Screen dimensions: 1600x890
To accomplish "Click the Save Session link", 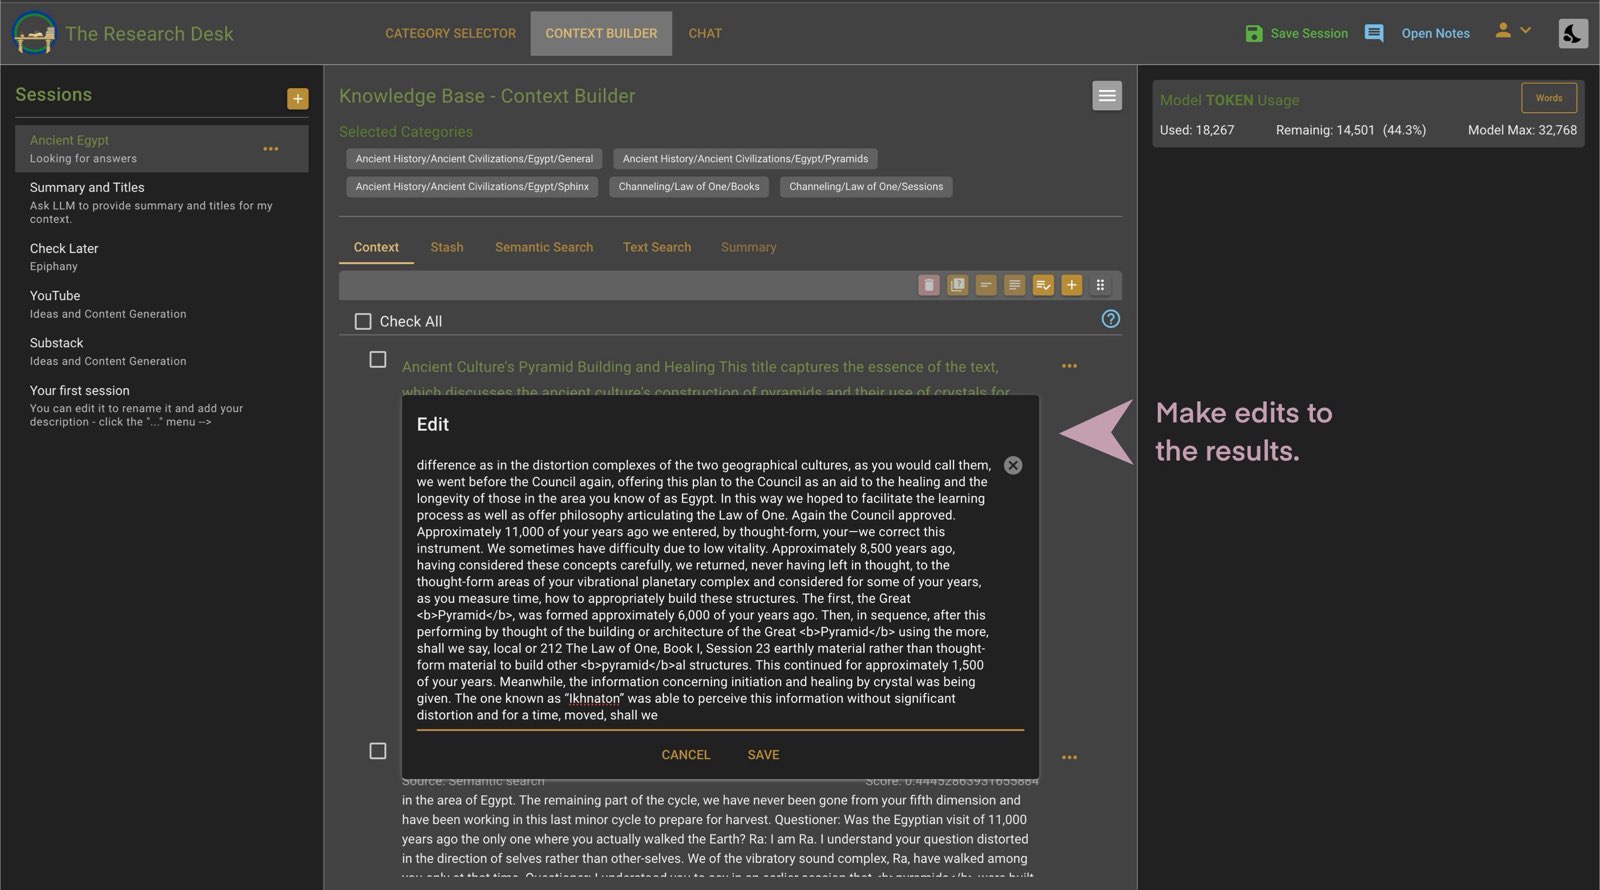I will point(1308,34).
